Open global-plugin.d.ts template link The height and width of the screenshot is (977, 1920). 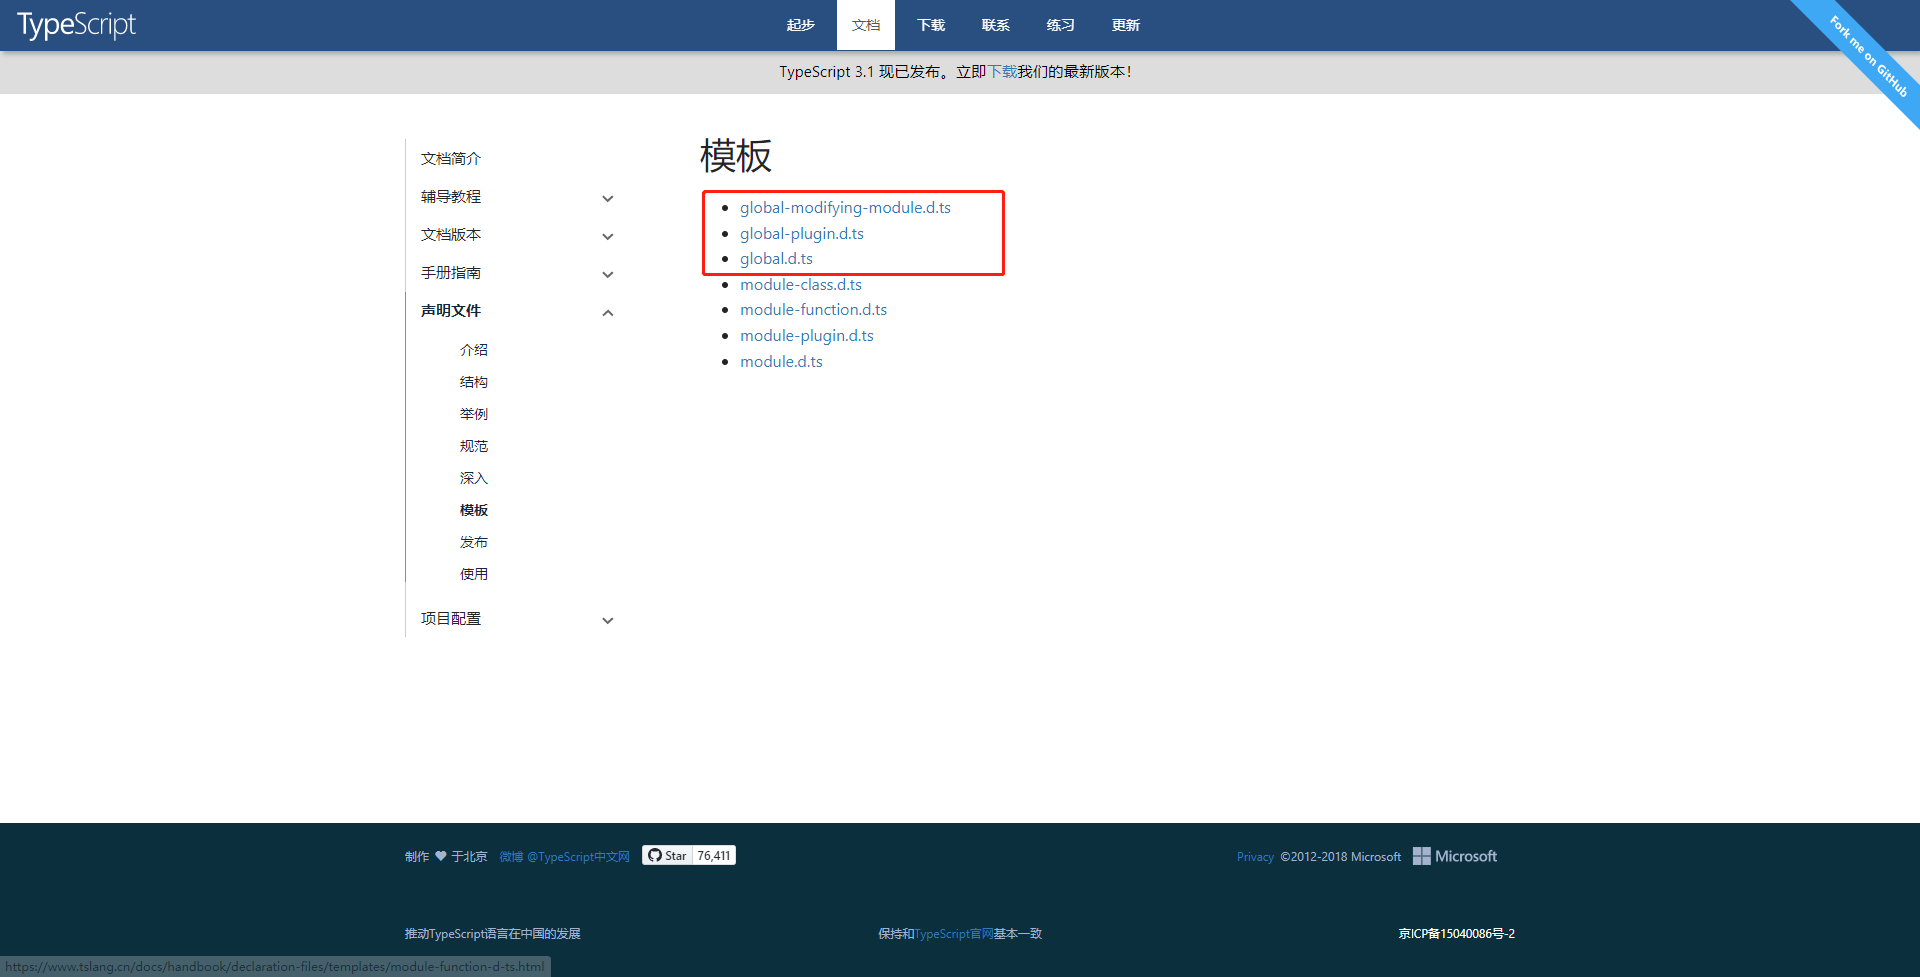(x=802, y=234)
